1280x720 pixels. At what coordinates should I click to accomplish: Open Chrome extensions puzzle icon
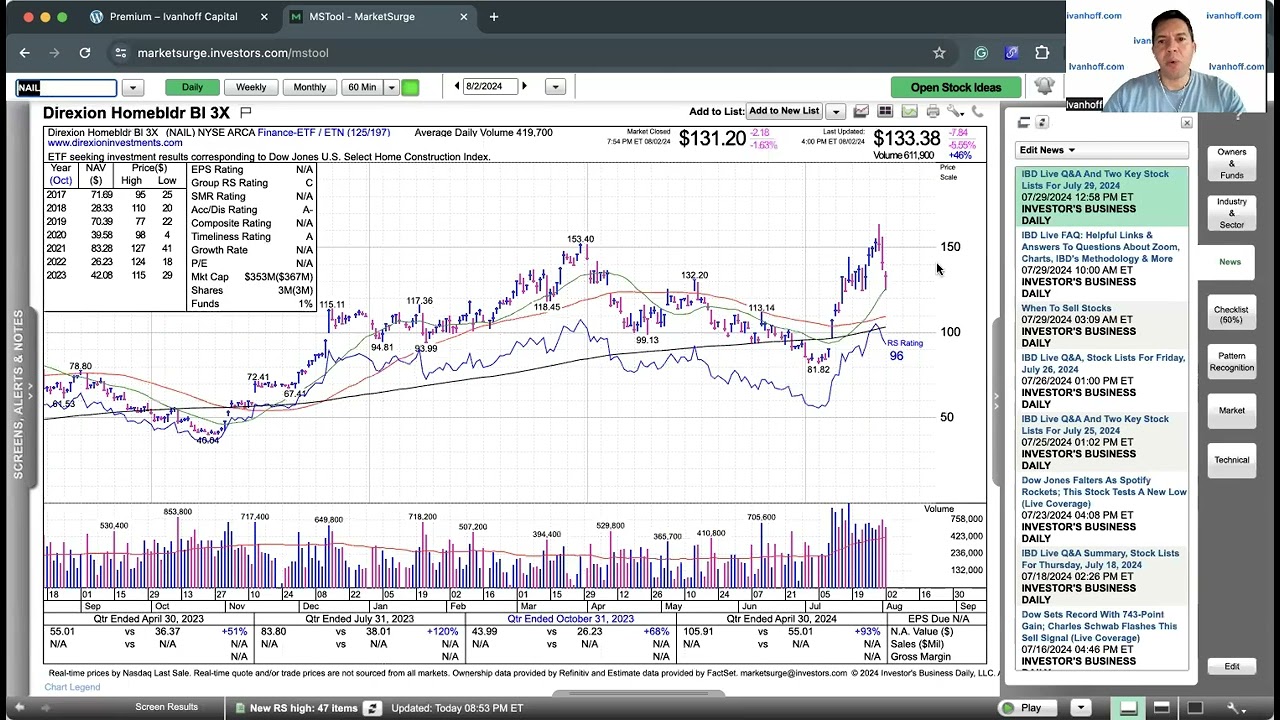coord(1042,53)
